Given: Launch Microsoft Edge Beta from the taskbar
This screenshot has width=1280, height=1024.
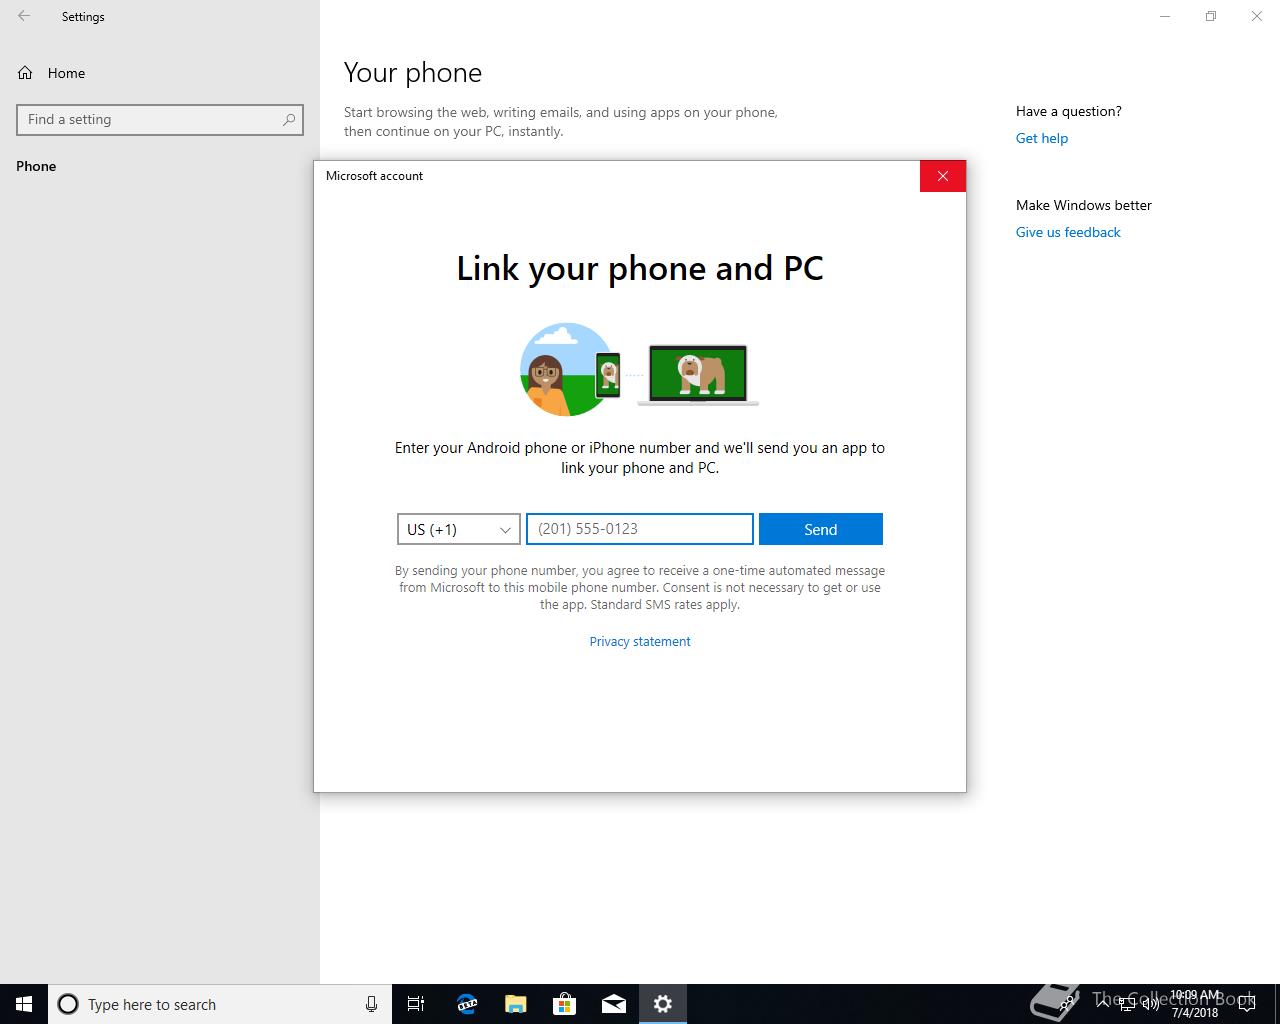Looking at the screenshot, I should coord(466,1004).
